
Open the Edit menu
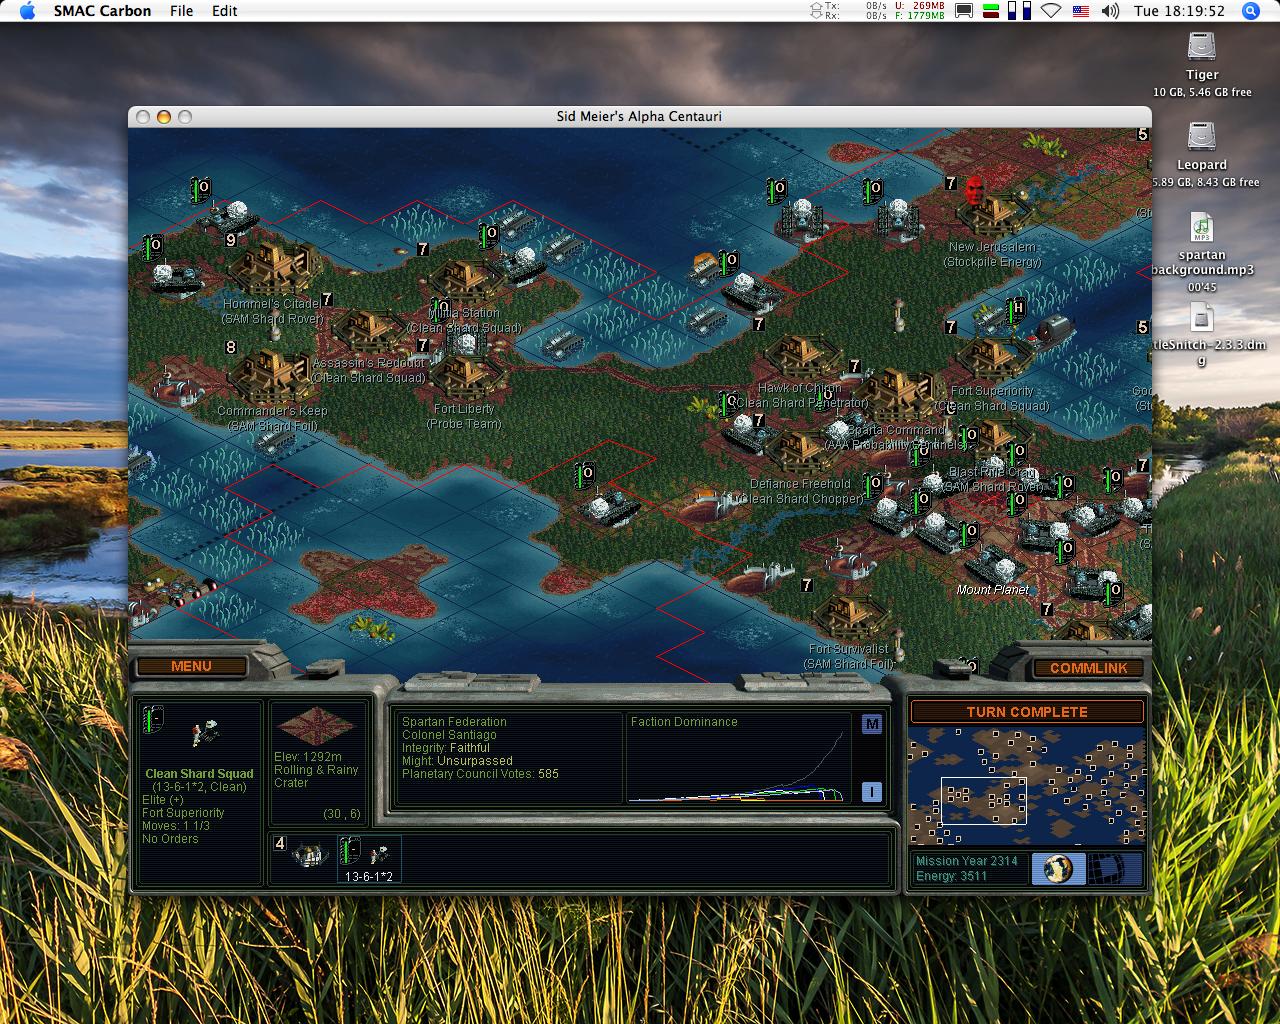225,11
